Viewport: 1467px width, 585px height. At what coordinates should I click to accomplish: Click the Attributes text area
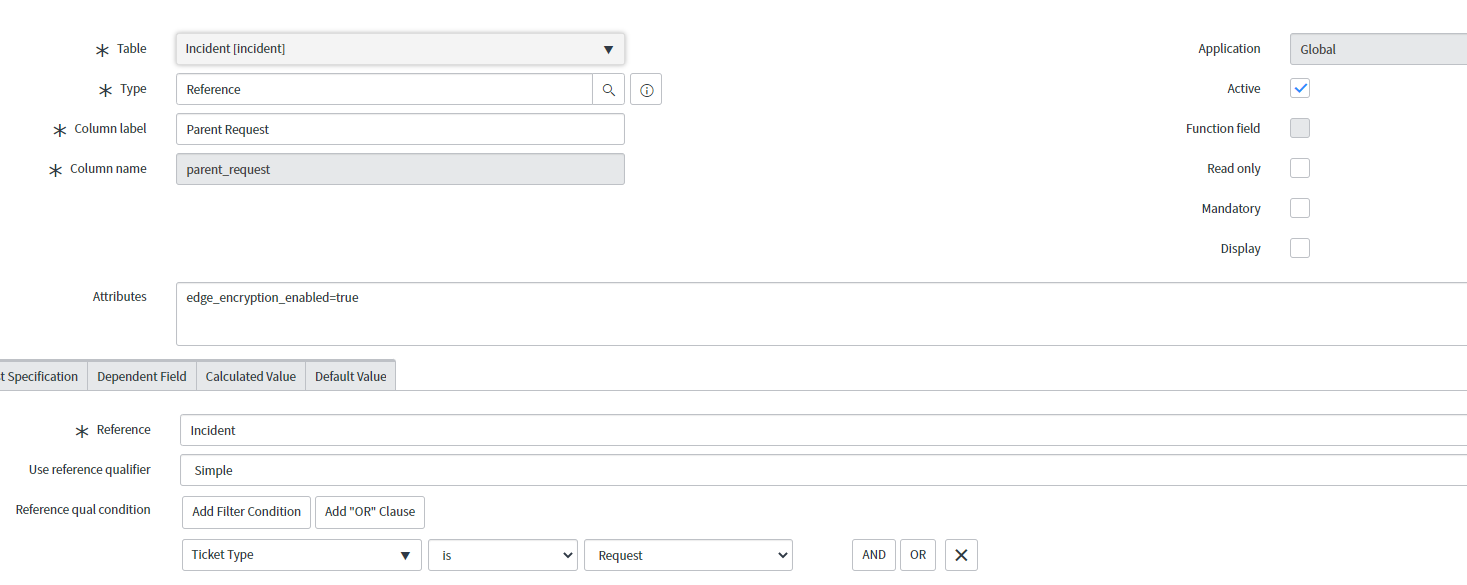pyautogui.click(x=821, y=314)
